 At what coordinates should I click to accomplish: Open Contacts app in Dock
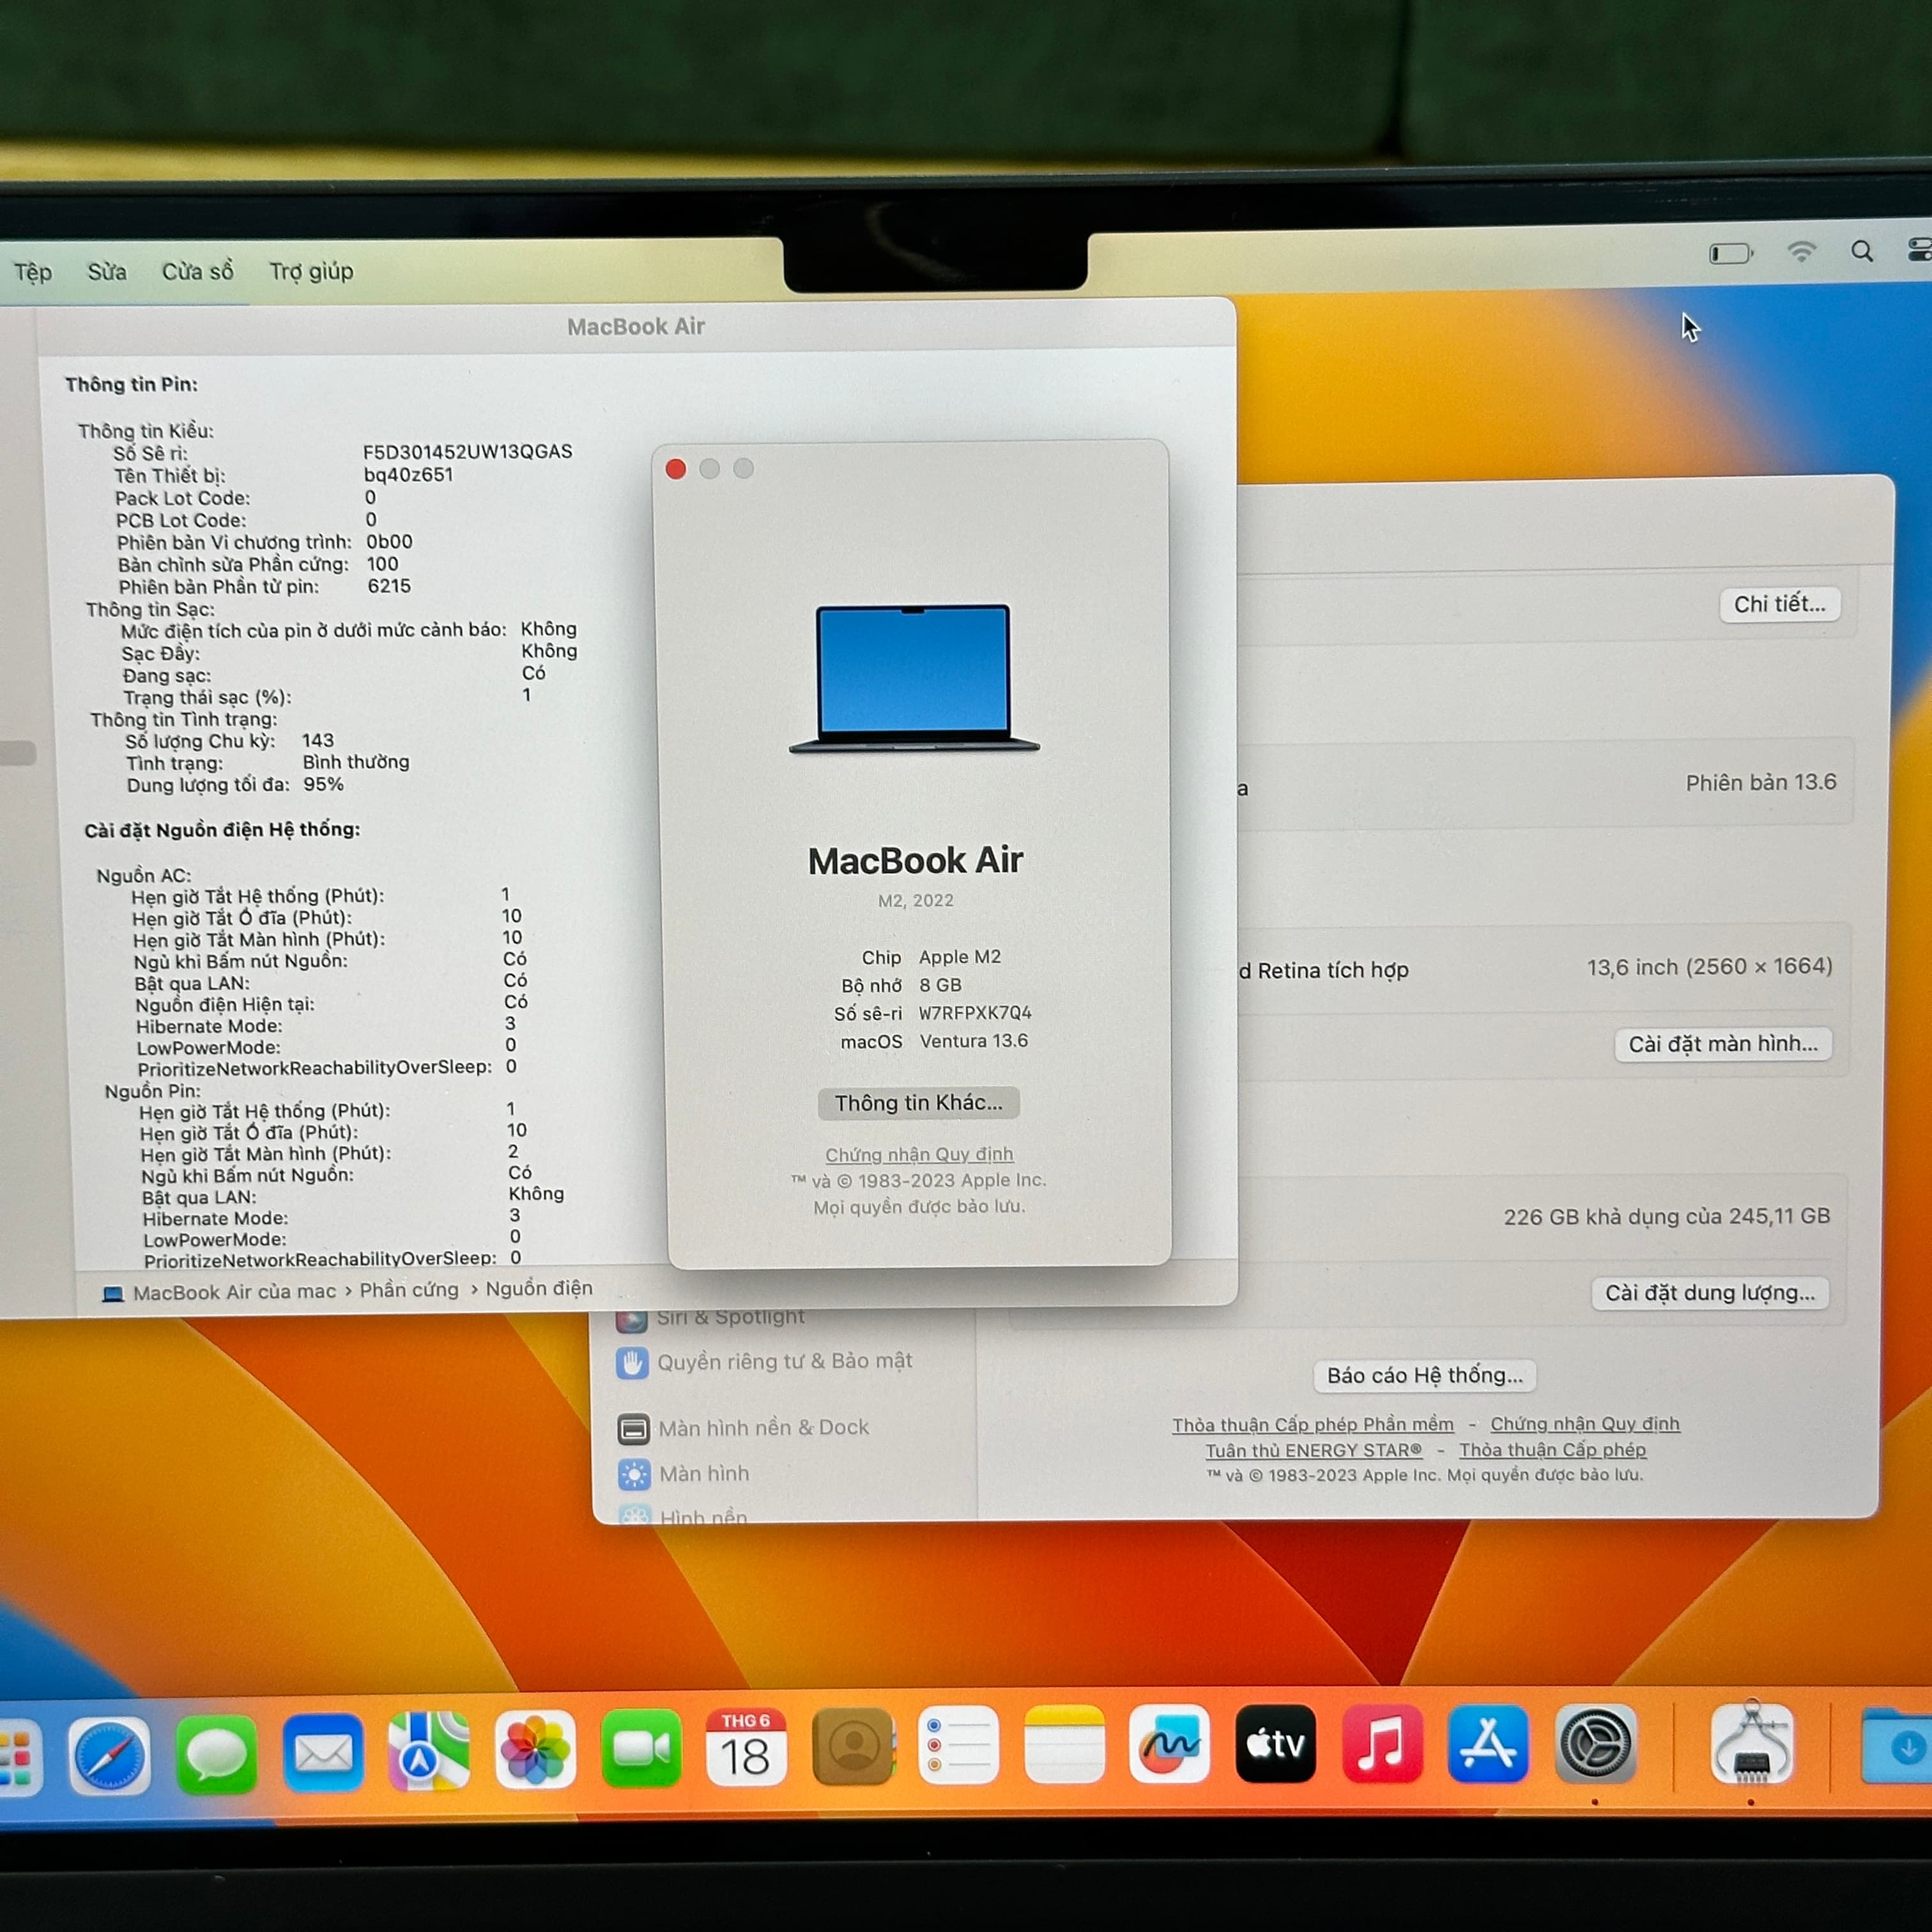coord(853,1747)
